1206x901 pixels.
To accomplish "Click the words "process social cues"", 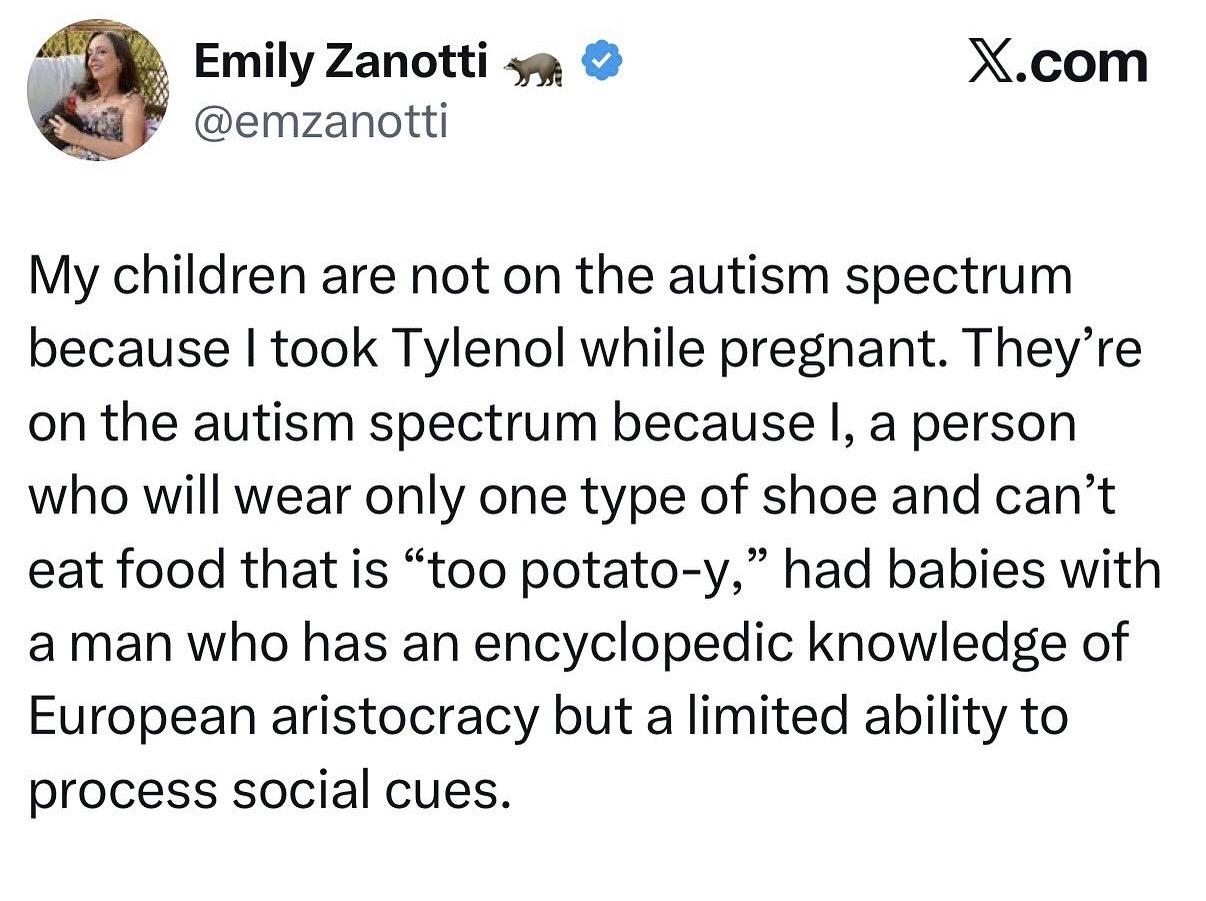I will [262, 791].
